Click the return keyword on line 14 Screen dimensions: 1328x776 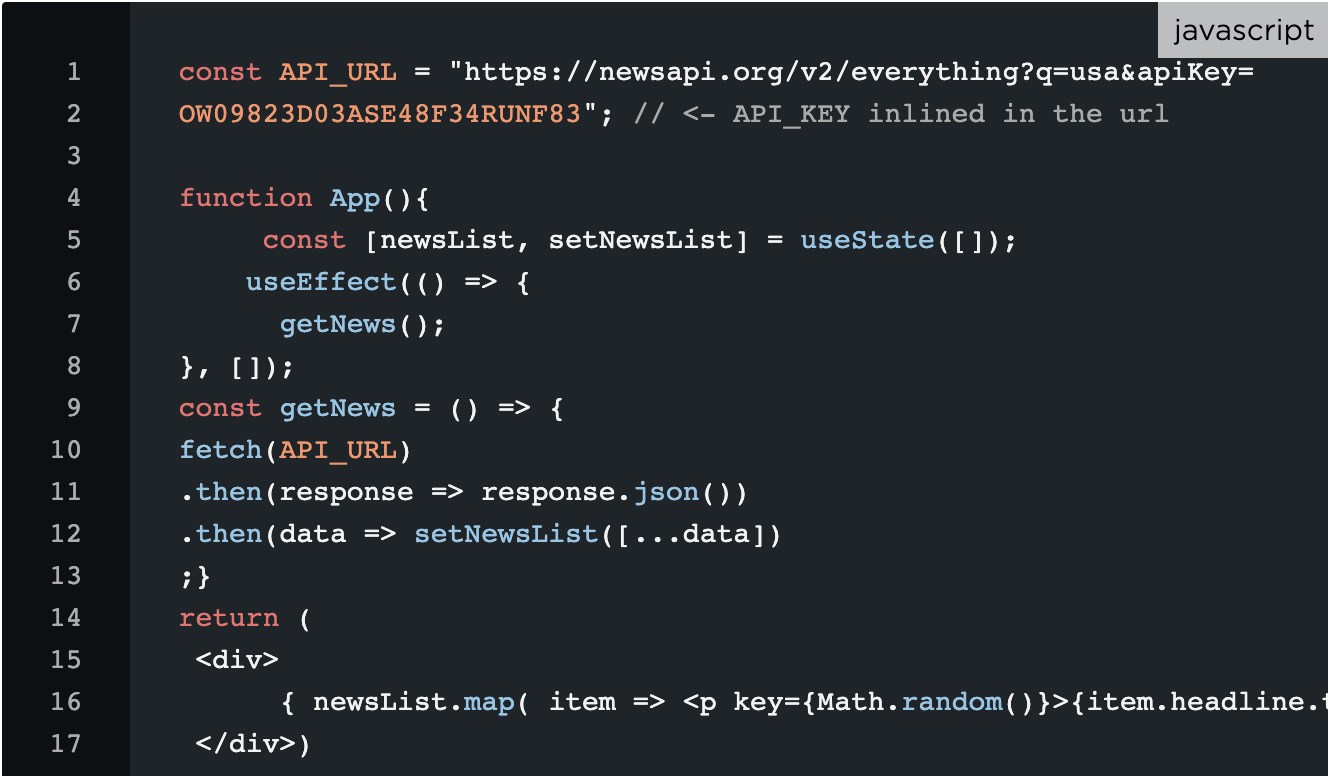[x=229, y=618]
